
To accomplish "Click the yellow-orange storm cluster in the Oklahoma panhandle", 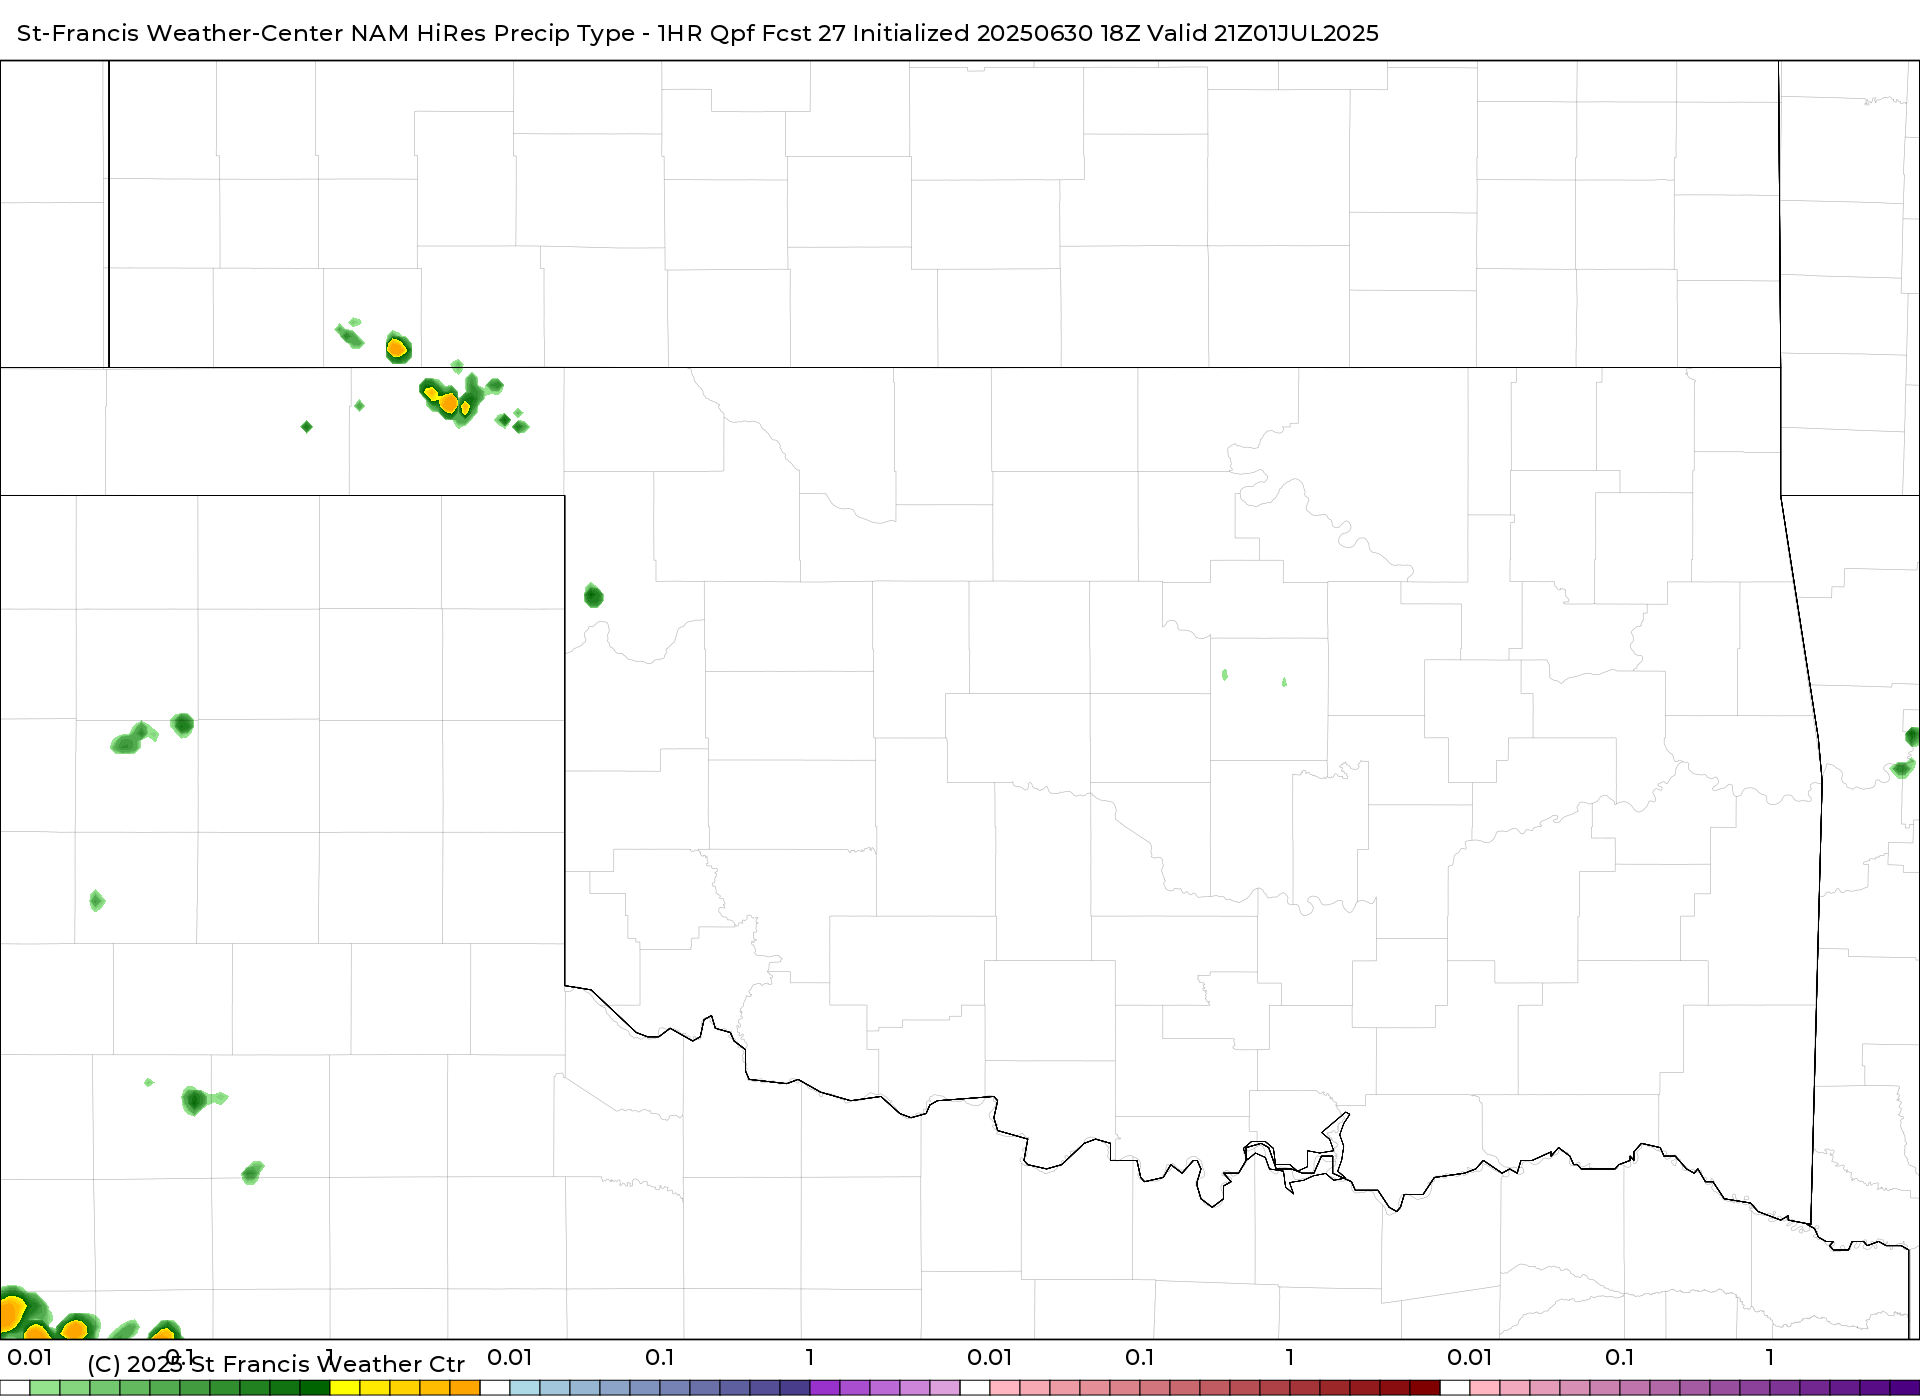I will pos(450,400).
